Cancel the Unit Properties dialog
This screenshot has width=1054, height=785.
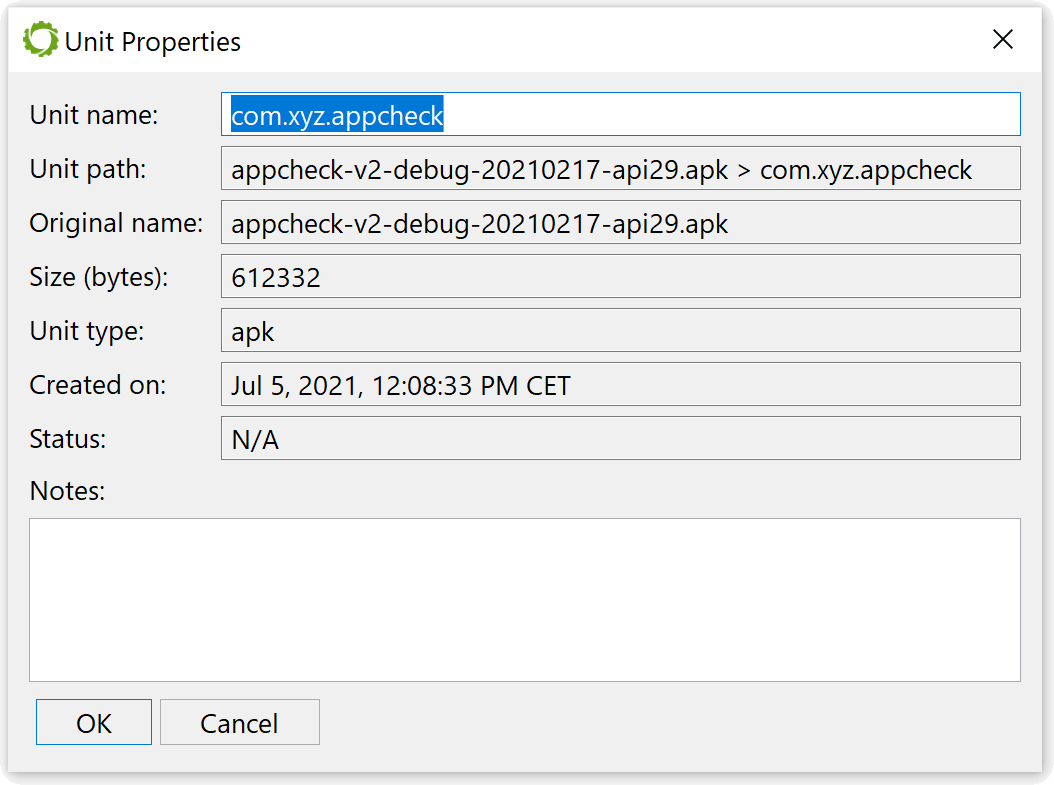coord(239,722)
